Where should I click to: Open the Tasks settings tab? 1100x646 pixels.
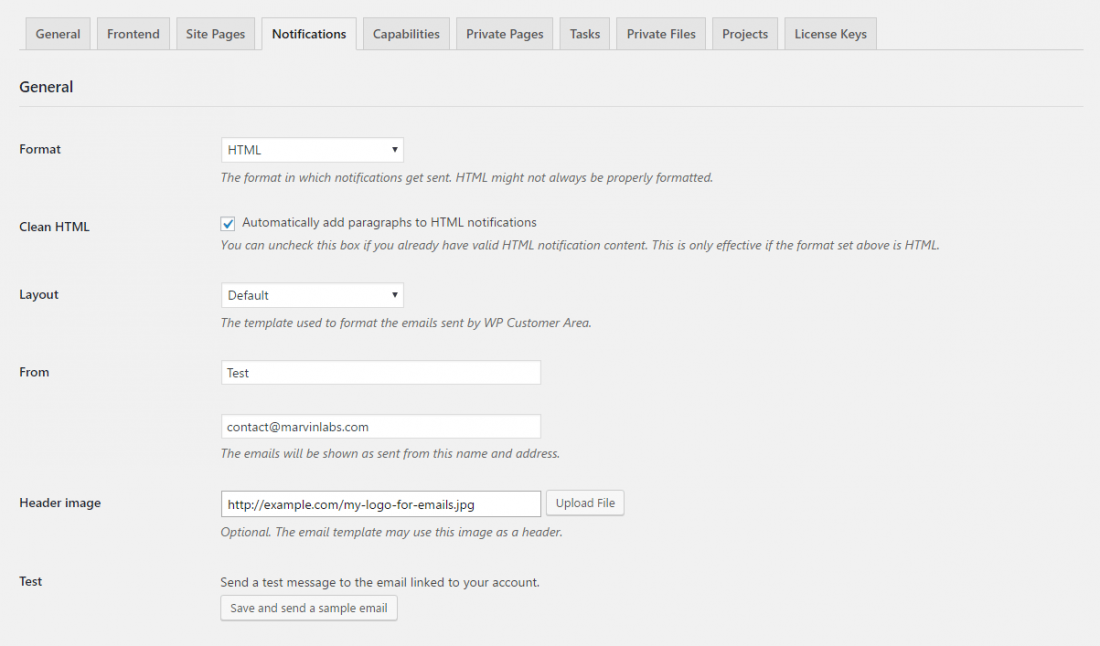[584, 33]
